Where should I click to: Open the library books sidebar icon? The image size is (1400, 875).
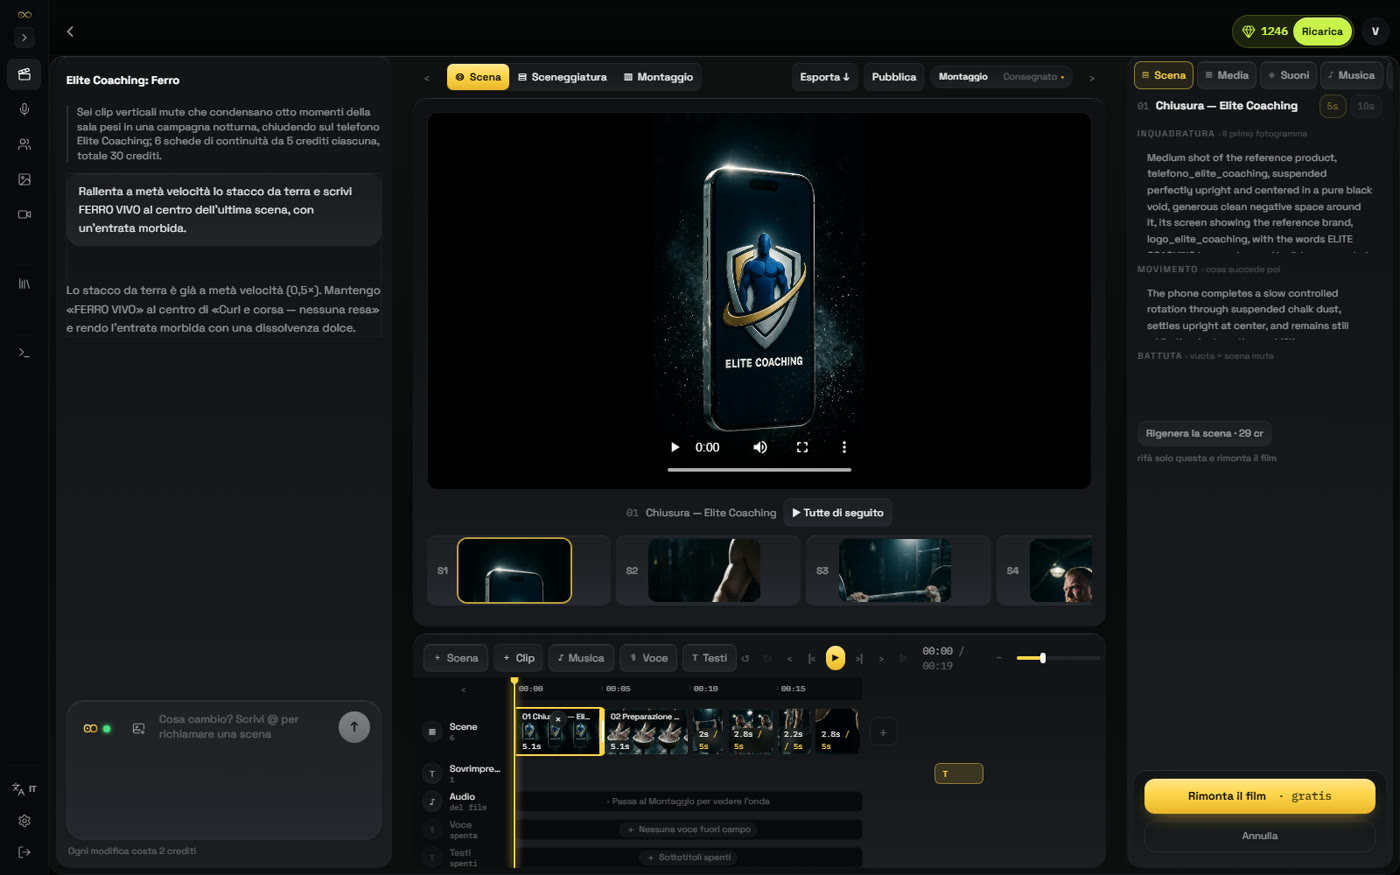(x=24, y=284)
